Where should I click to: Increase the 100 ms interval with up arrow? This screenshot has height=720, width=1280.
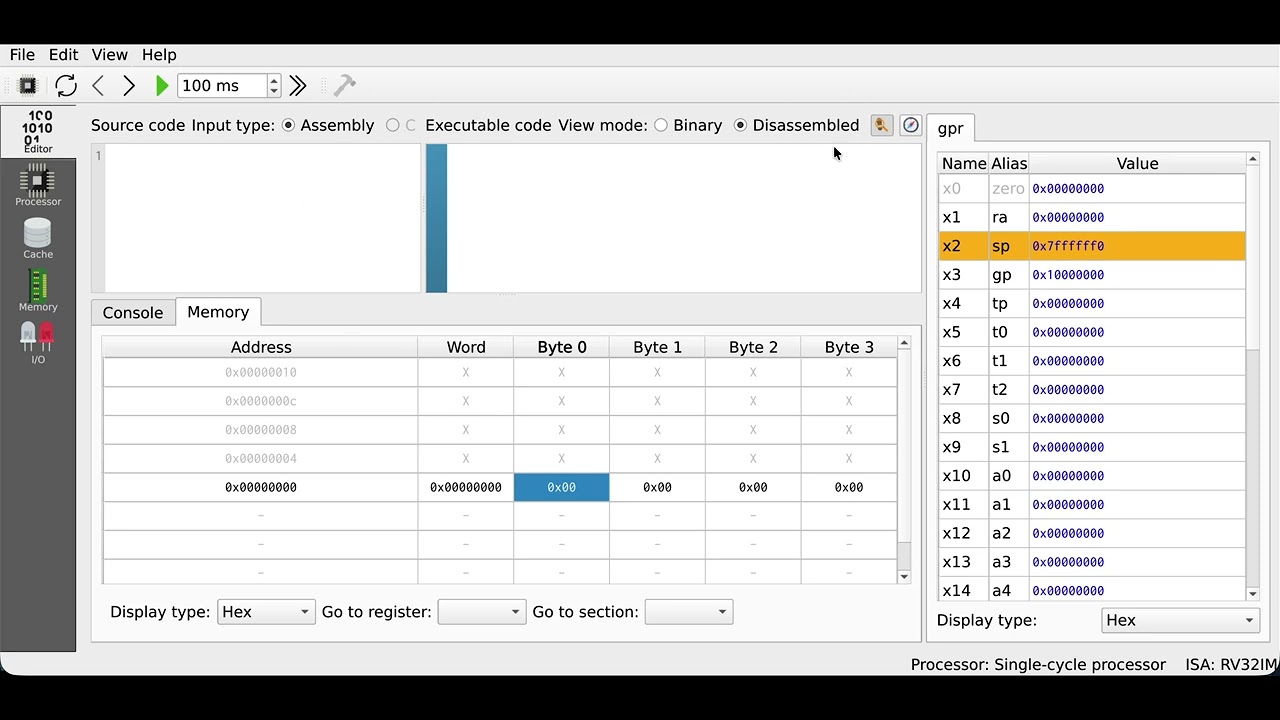coord(274,80)
